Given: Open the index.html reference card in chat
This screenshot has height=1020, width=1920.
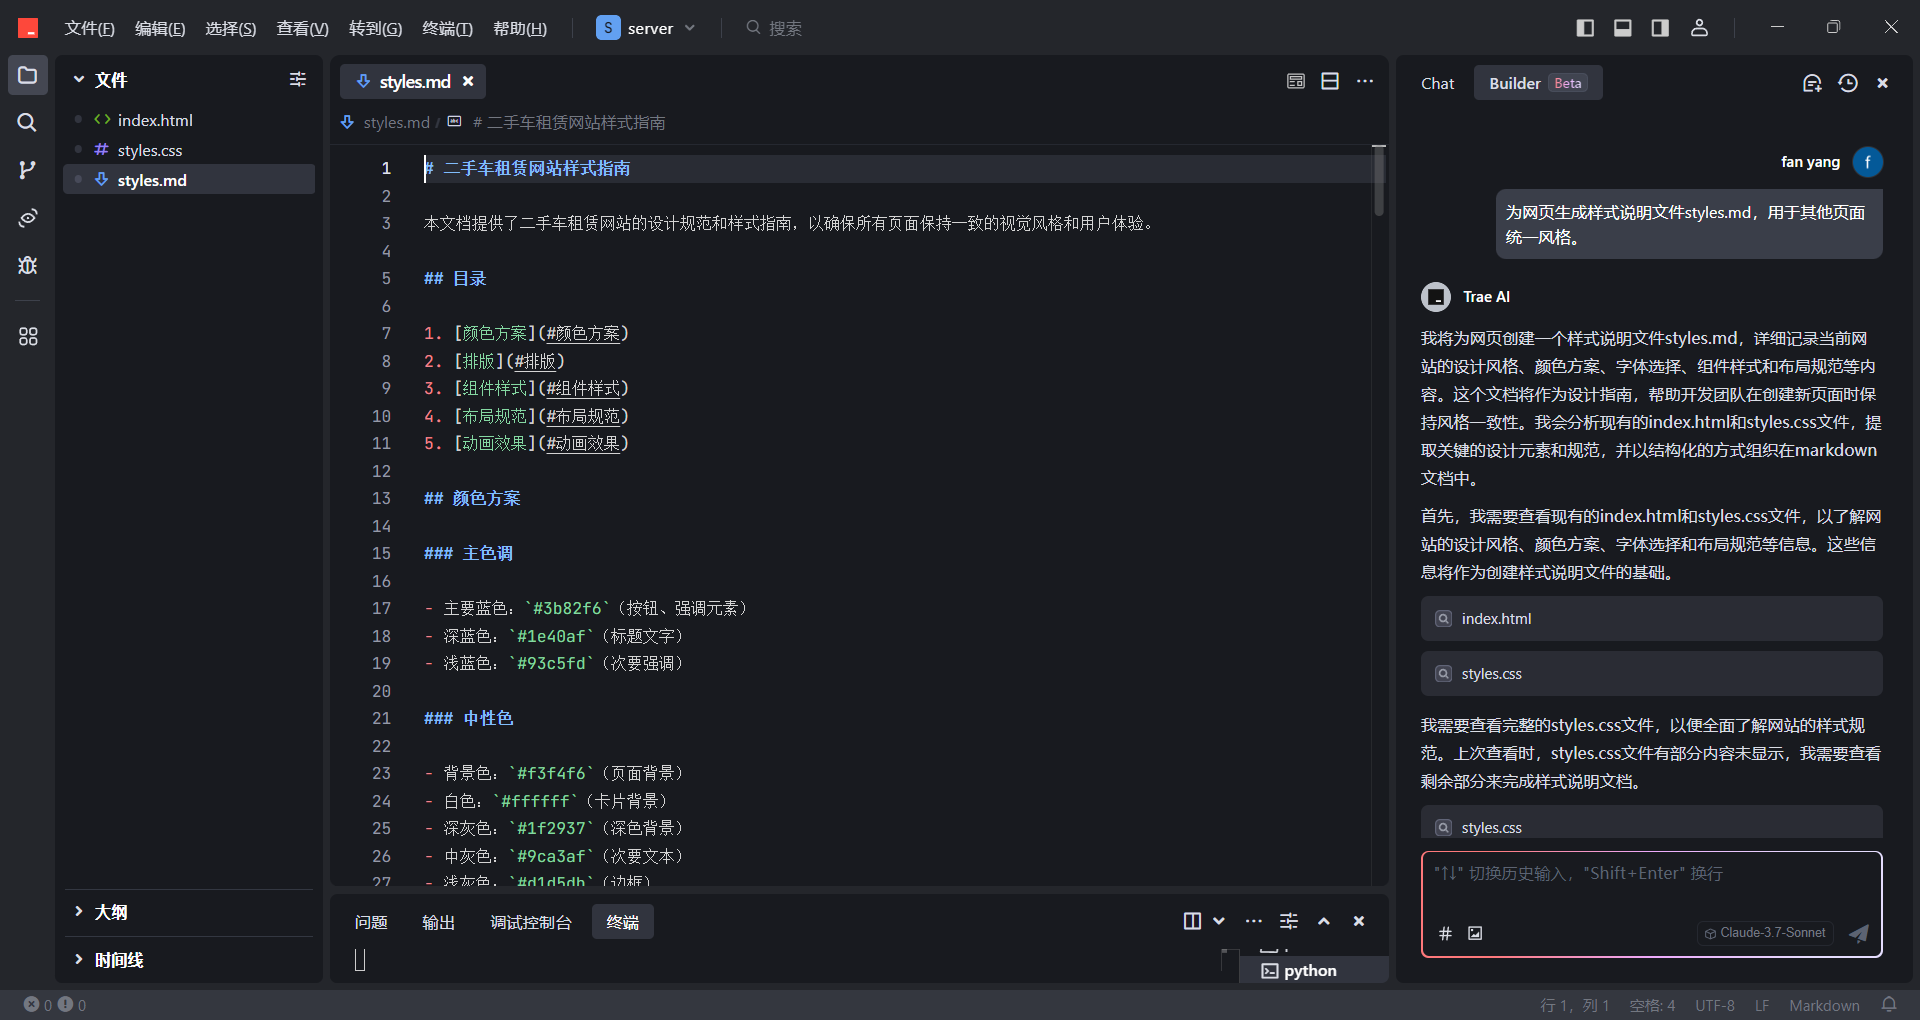Looking at the screenshot, I should (1651, 619).
